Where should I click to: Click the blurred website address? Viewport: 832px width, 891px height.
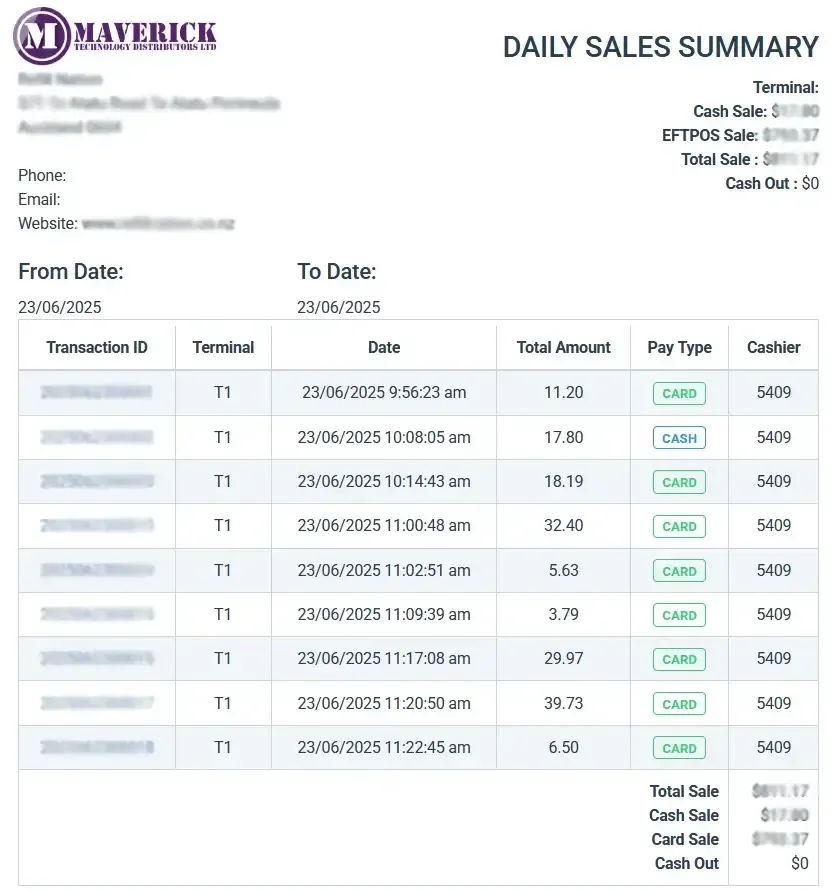[x=158, y=224]
